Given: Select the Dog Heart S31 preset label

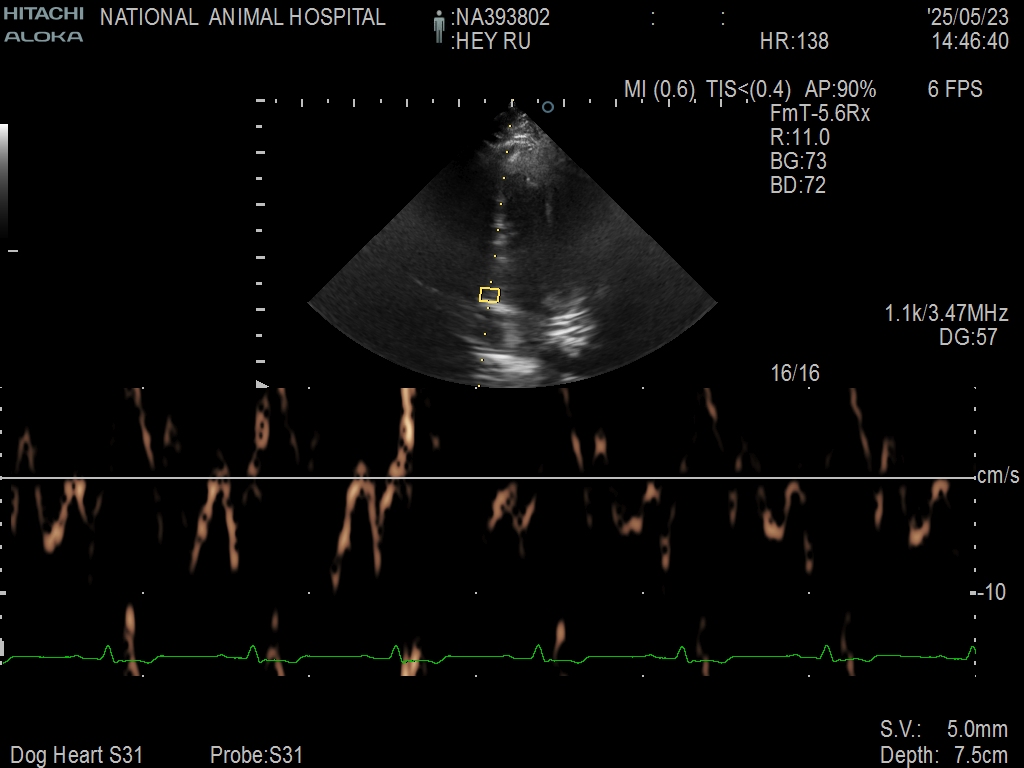Looking at the screenshot, I should (x=77, y=755).
